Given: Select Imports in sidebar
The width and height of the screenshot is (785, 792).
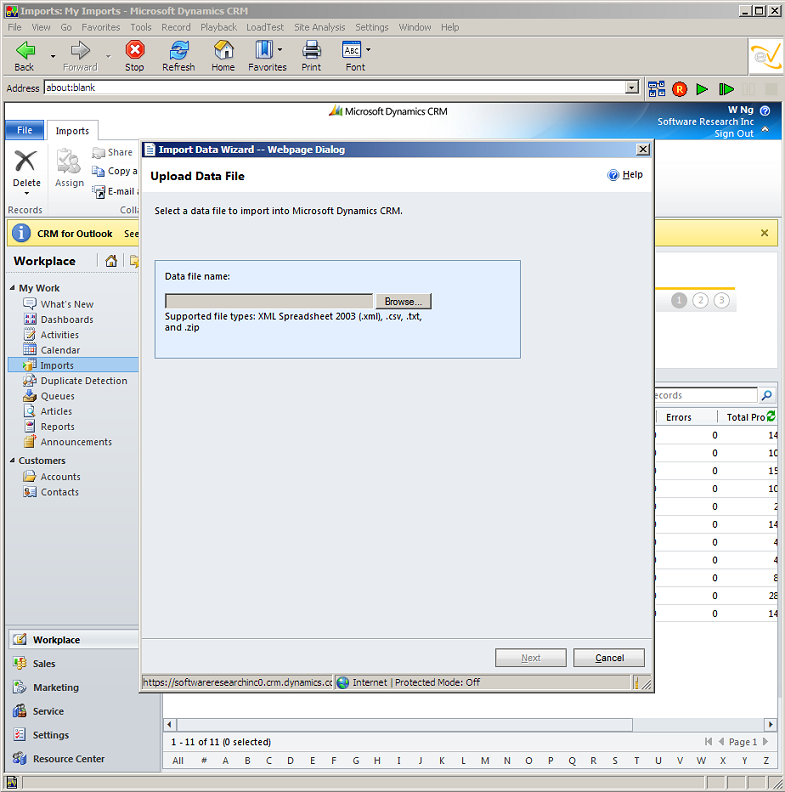Looking at the screenshot, I should [73, 365].
